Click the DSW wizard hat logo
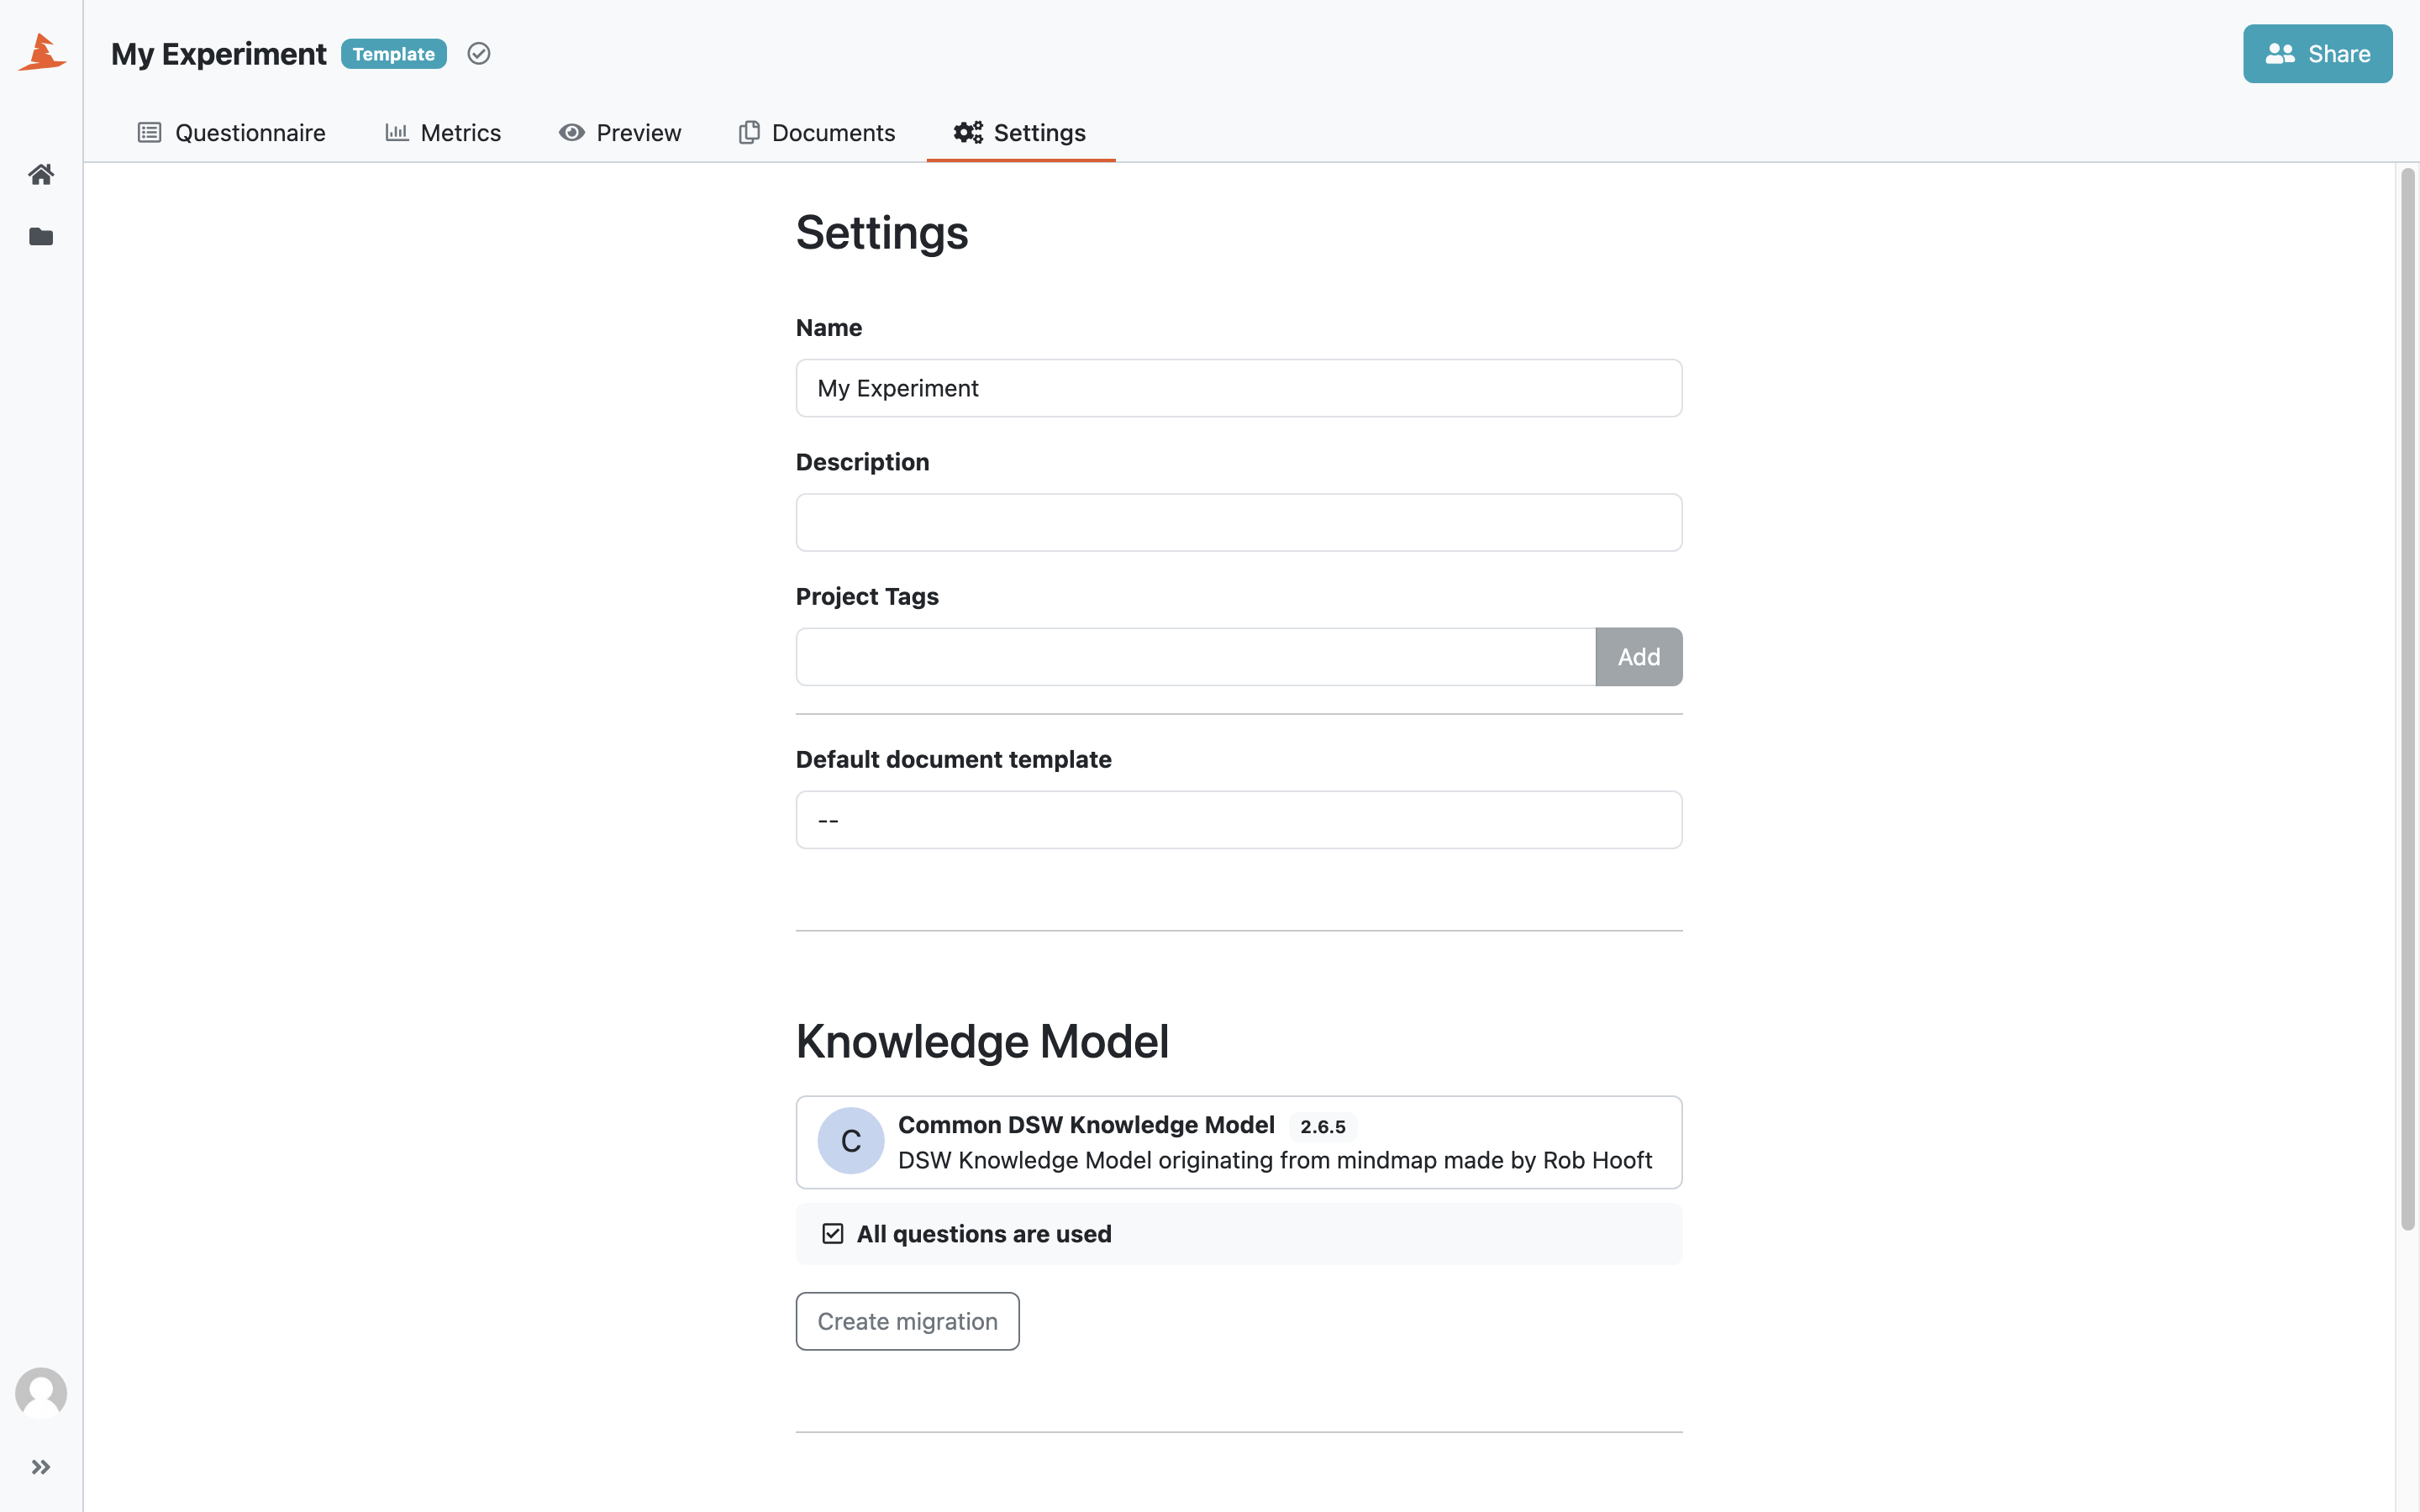The width and height of the screenshot is (2420, 1512). pyautogui.click(x=41, y=53)
